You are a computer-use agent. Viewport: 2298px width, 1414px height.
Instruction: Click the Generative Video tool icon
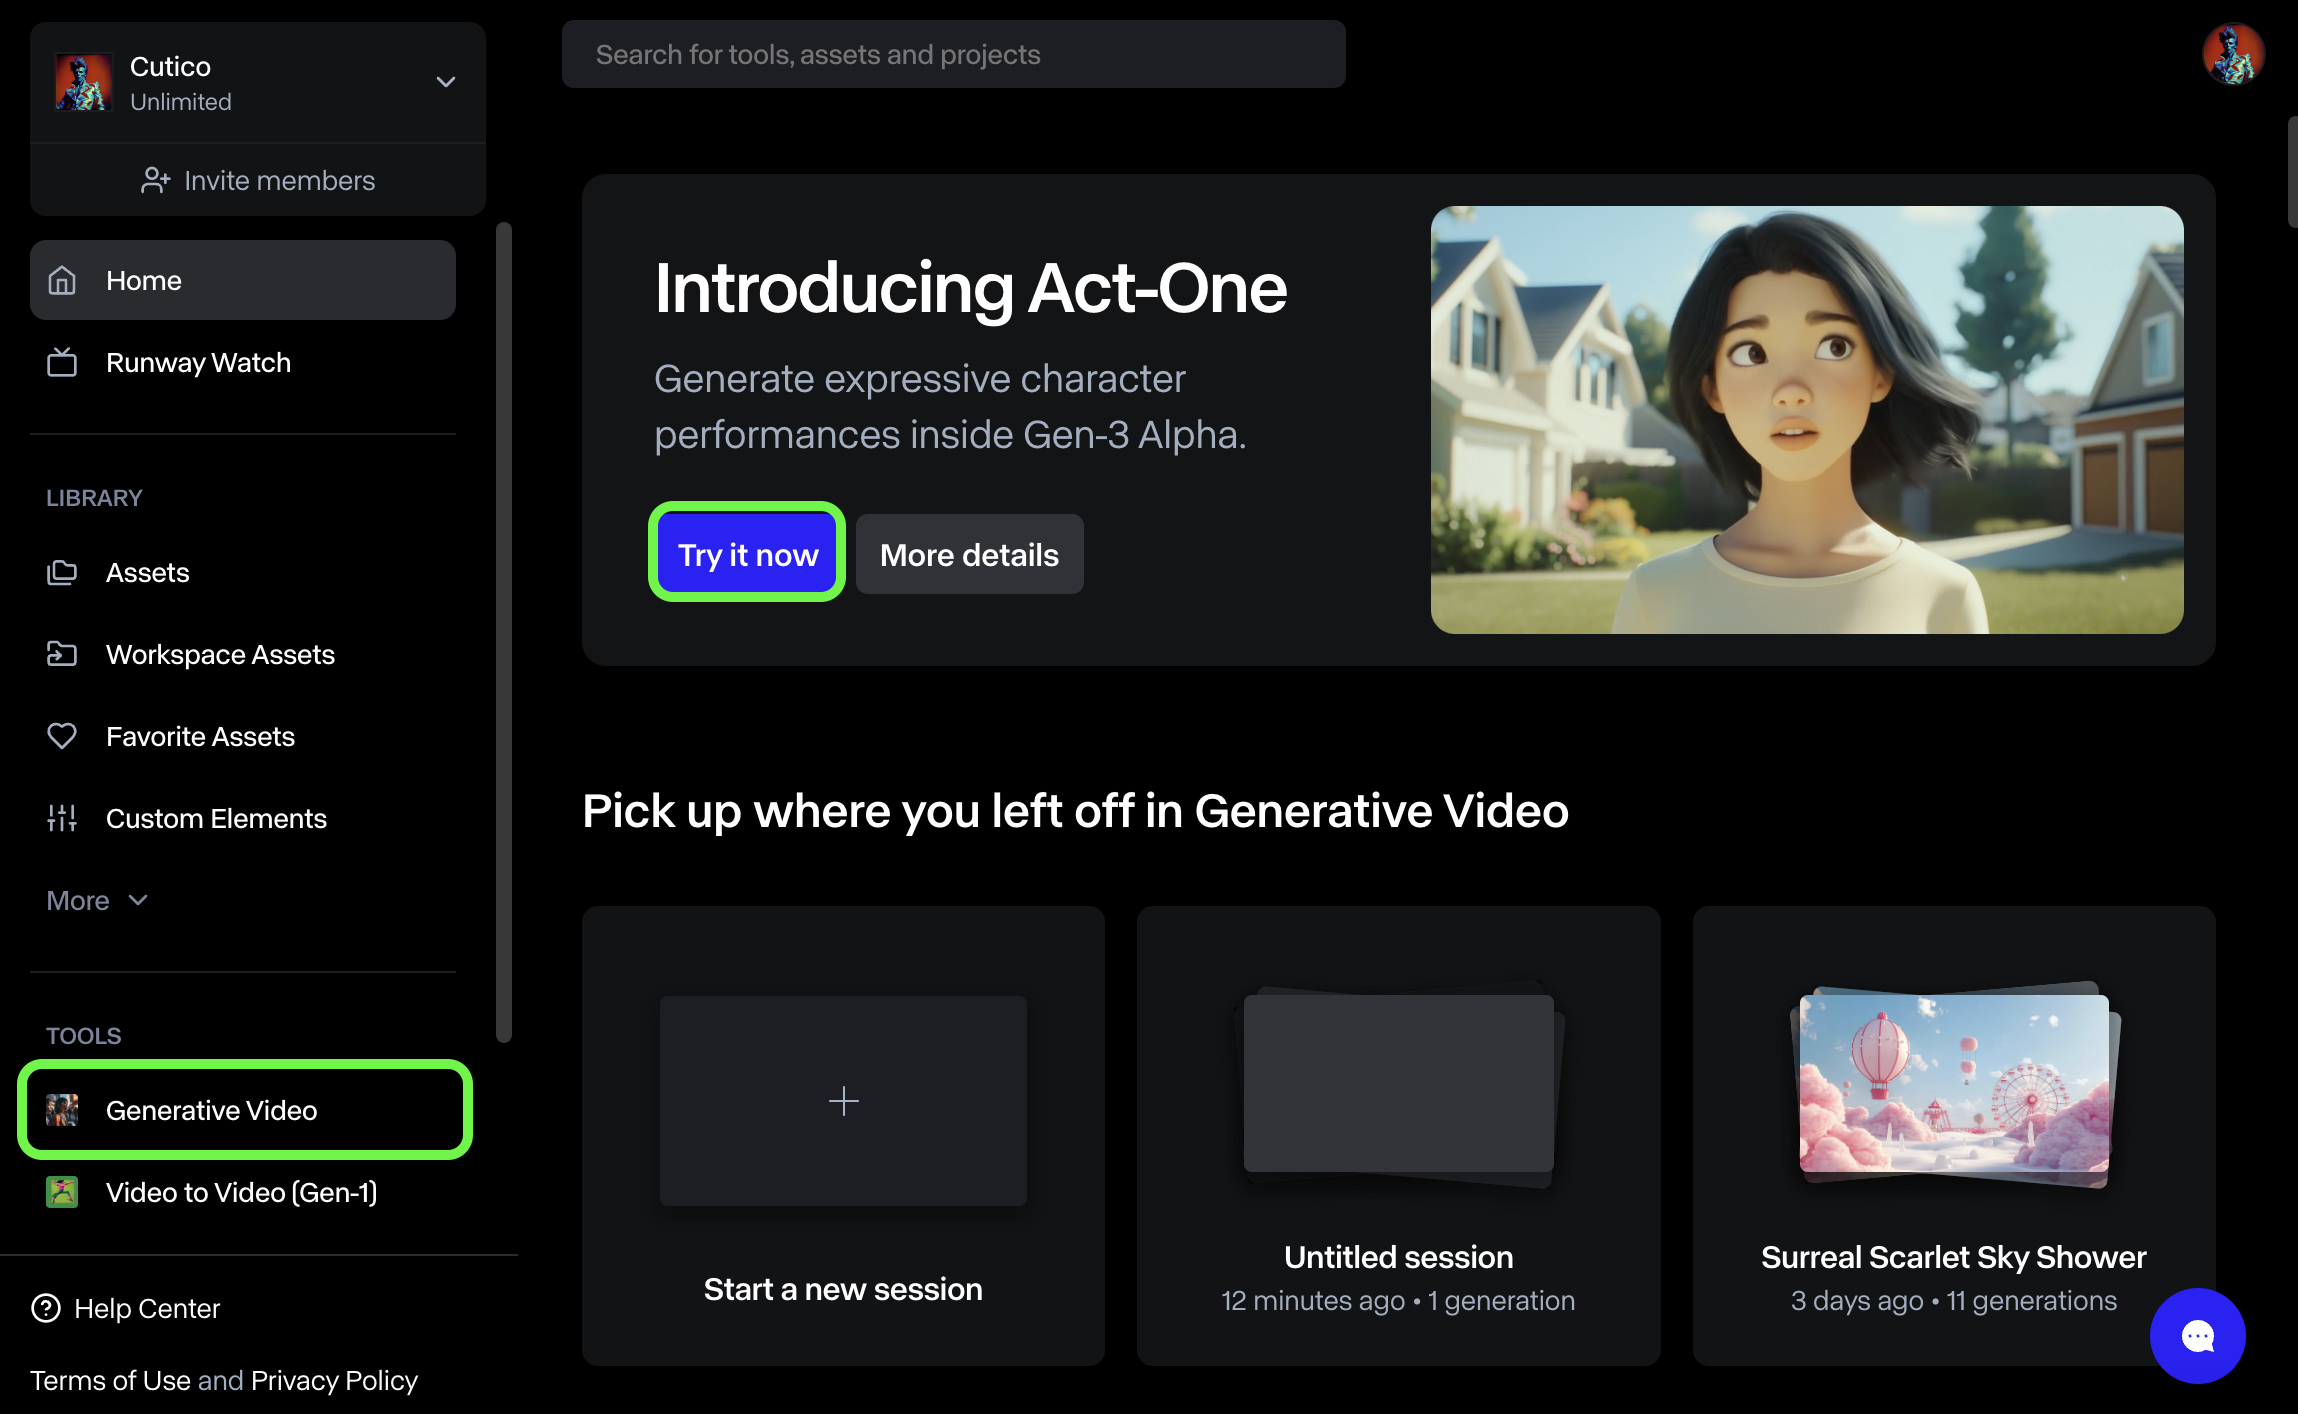tap(62, 1110)
